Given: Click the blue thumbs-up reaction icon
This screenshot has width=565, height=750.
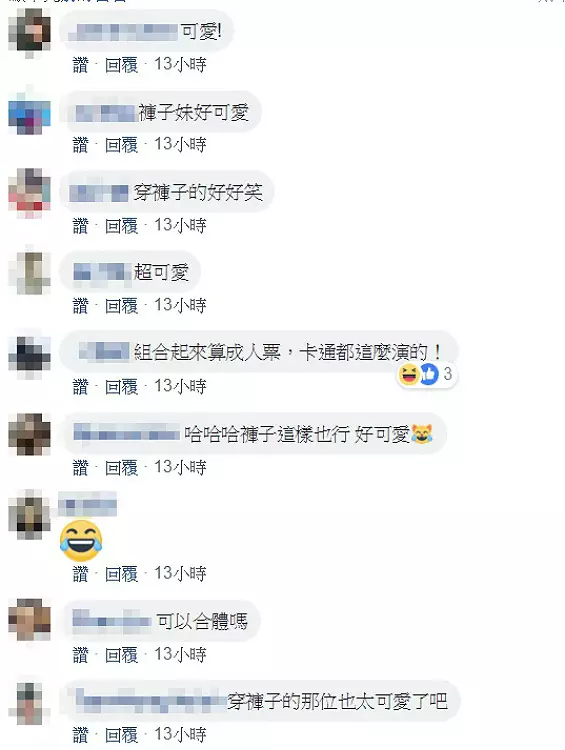Looking at the screenshot, I should 429,375.
